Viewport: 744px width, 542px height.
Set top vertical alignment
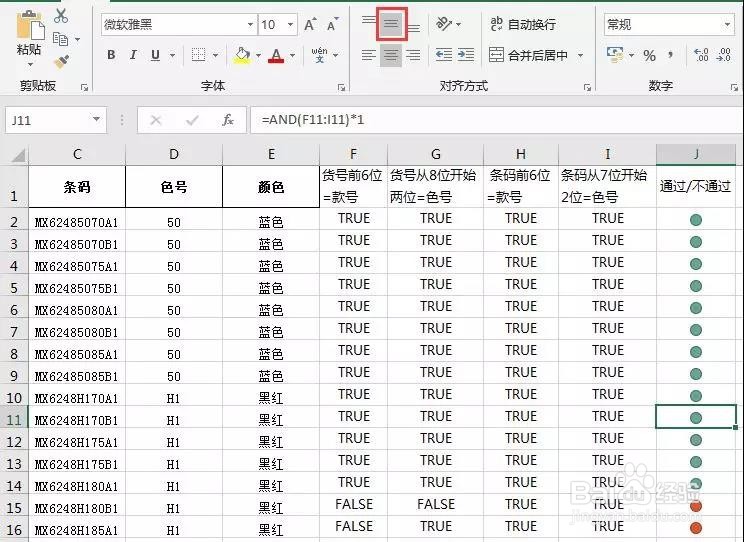pos(369,19)
